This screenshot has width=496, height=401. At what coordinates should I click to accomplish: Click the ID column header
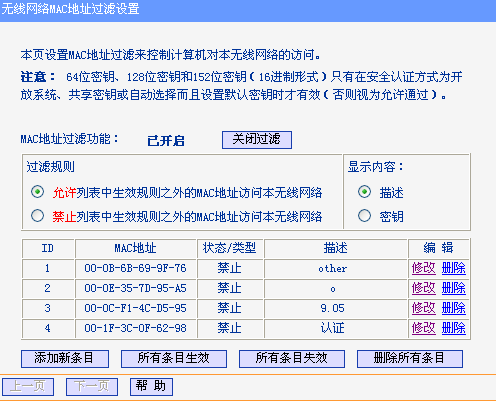tap(47, 248)
